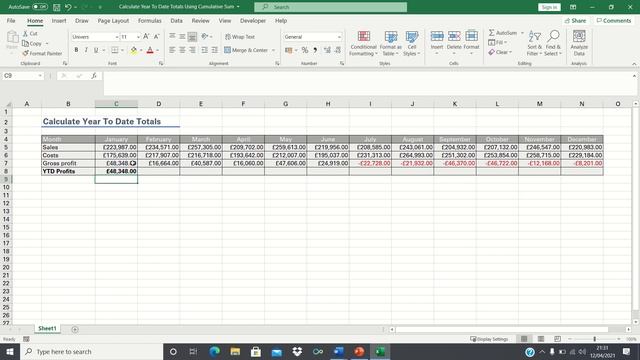Viewport: 640px width, 360px height.
Task: Decrease font size icon
Action: [156, 37]
